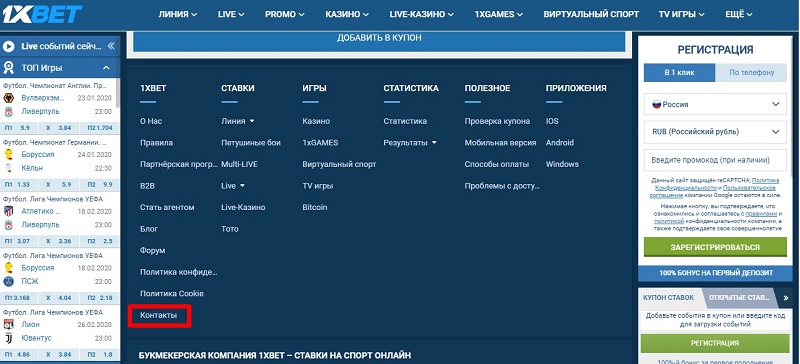The image size is (800, 364).
Task: Open the Windows application link
Action: 562,164
